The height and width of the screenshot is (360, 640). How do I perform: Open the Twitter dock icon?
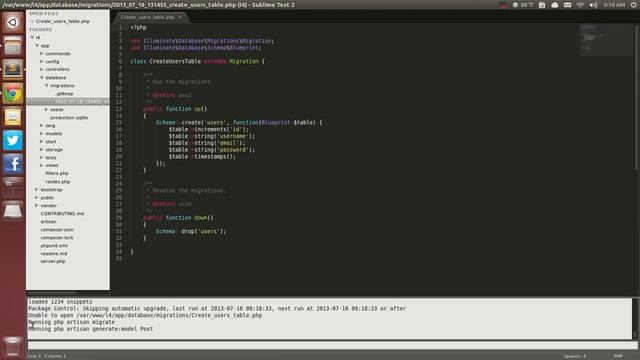click(12, 140)
